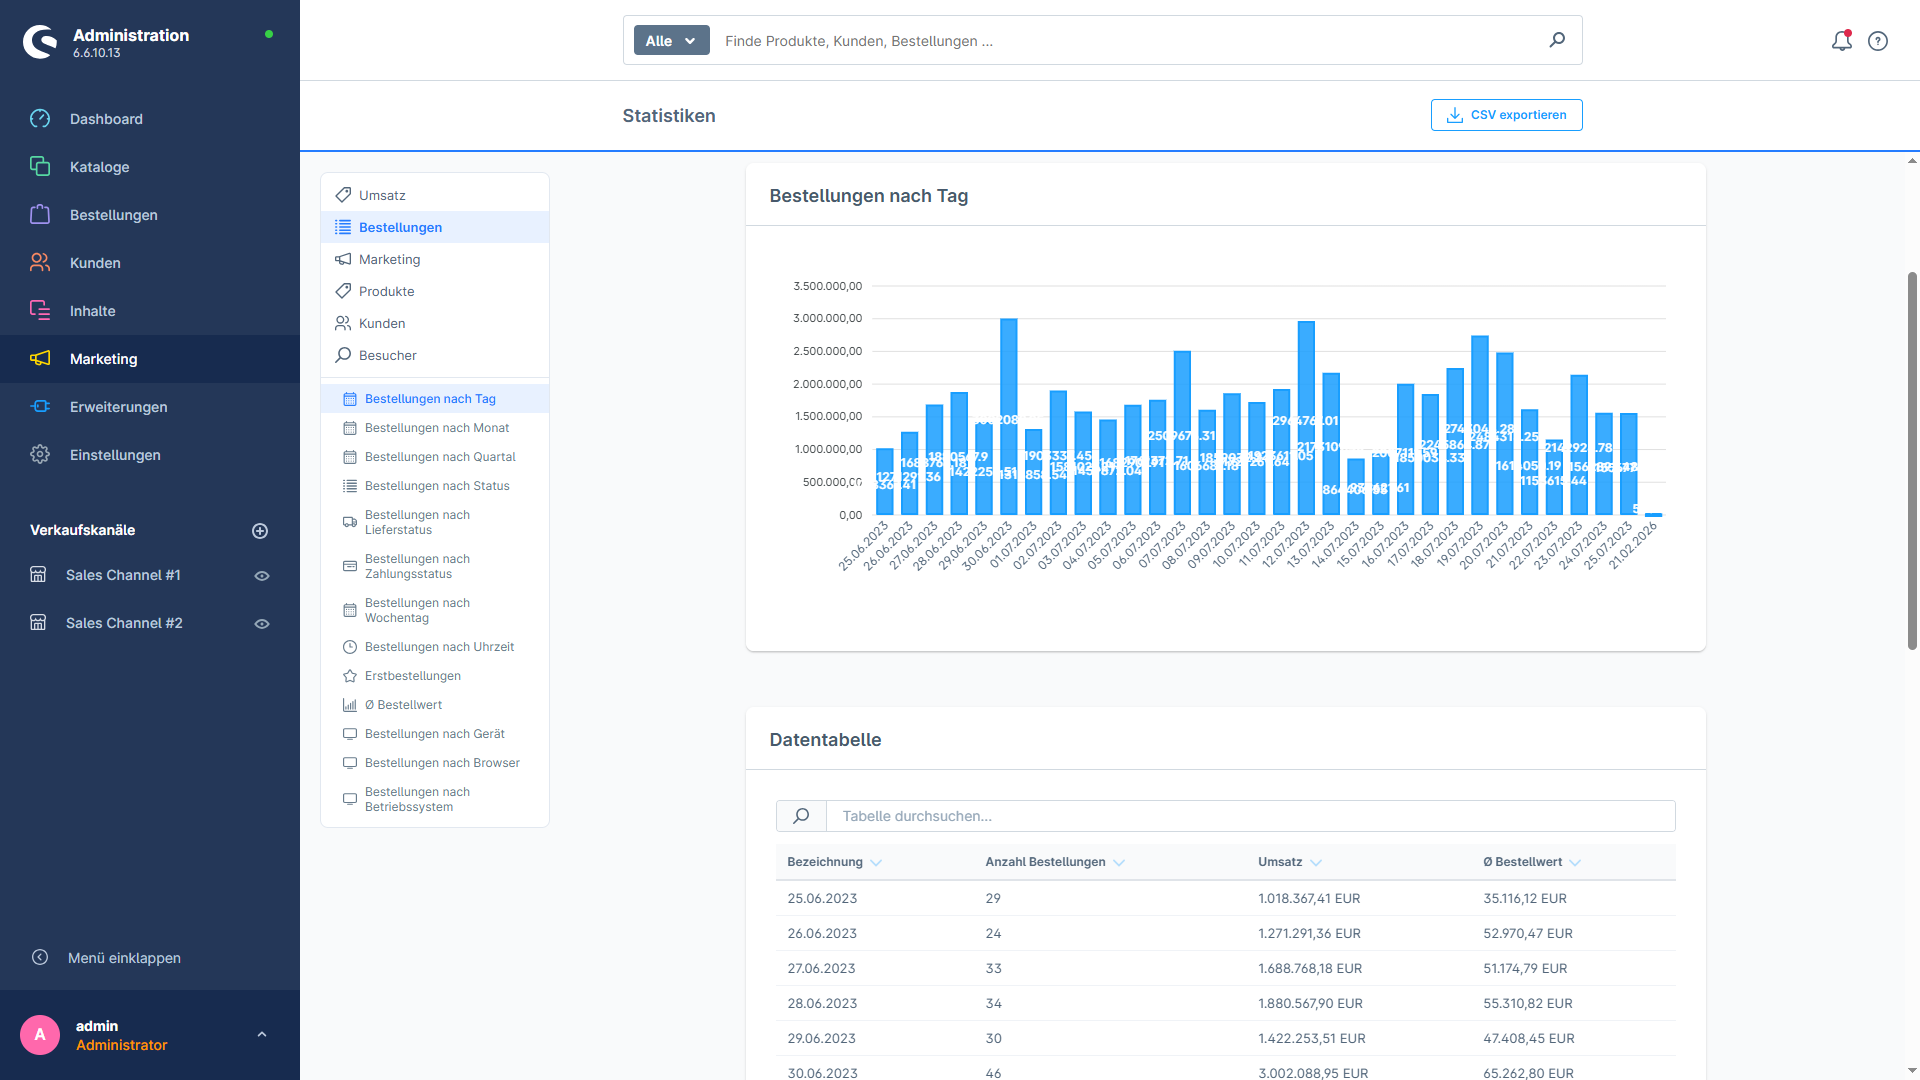Click the CSV exportieren button

coord(1506,114)
